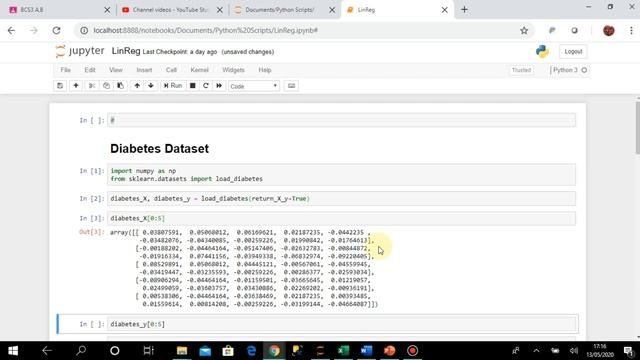
Task: Go back in browser history
Action: [x=11, y=31]
